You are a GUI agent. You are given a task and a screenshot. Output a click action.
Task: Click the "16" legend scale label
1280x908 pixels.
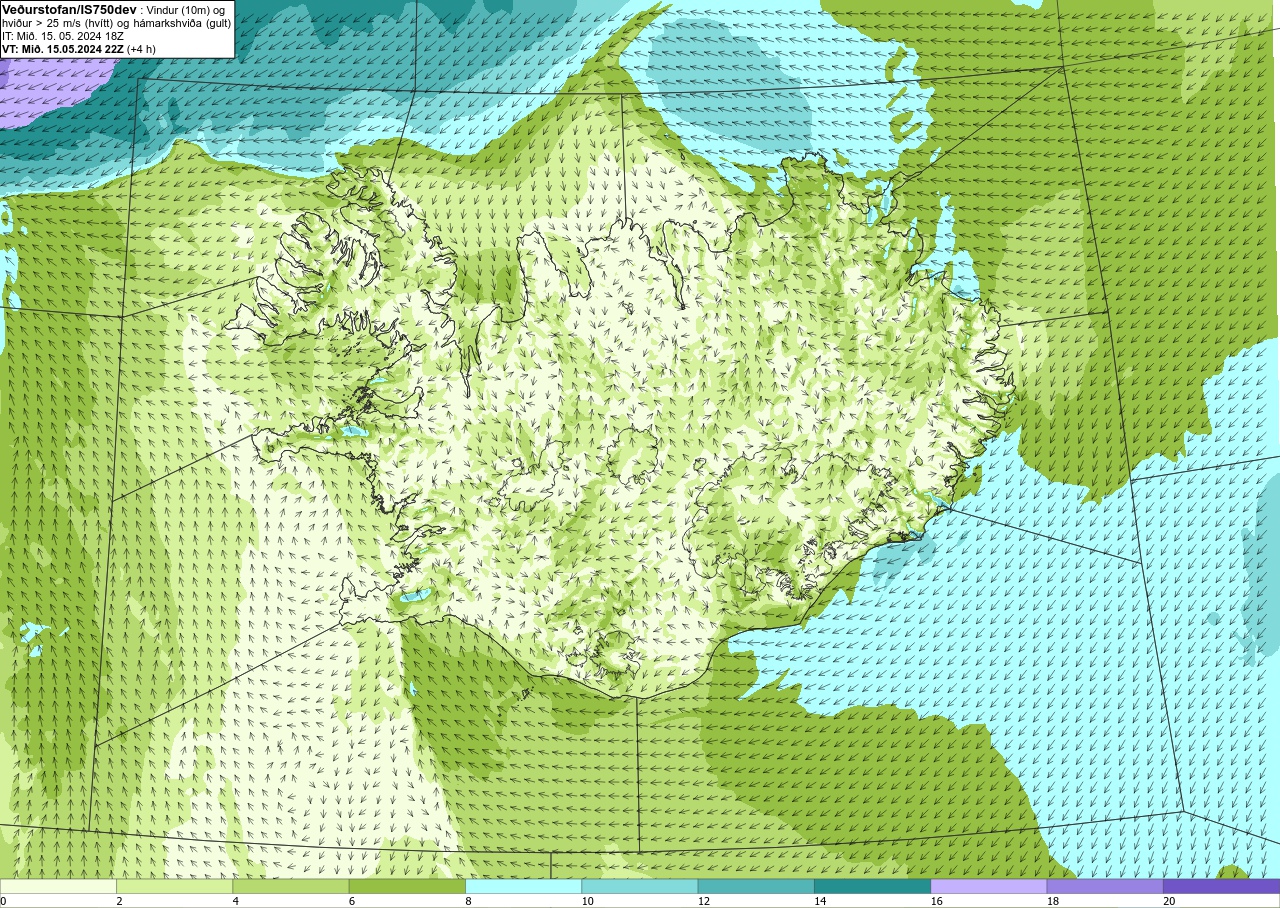[x=937, y=901]
